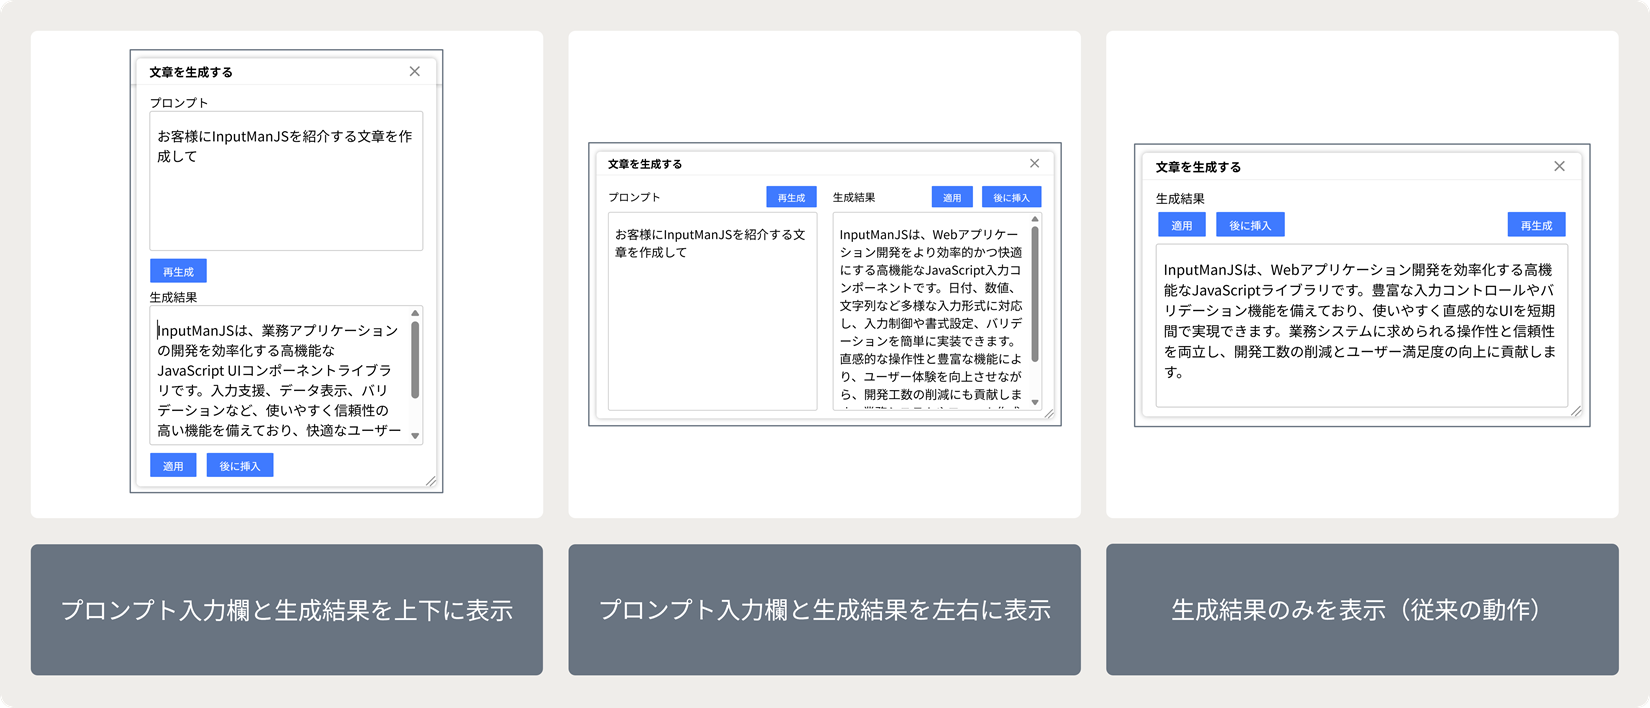Click 文章を生成する title of vertical-layout dialog
The width and height of the screenshot is (1650, 708).
(191, 72)
